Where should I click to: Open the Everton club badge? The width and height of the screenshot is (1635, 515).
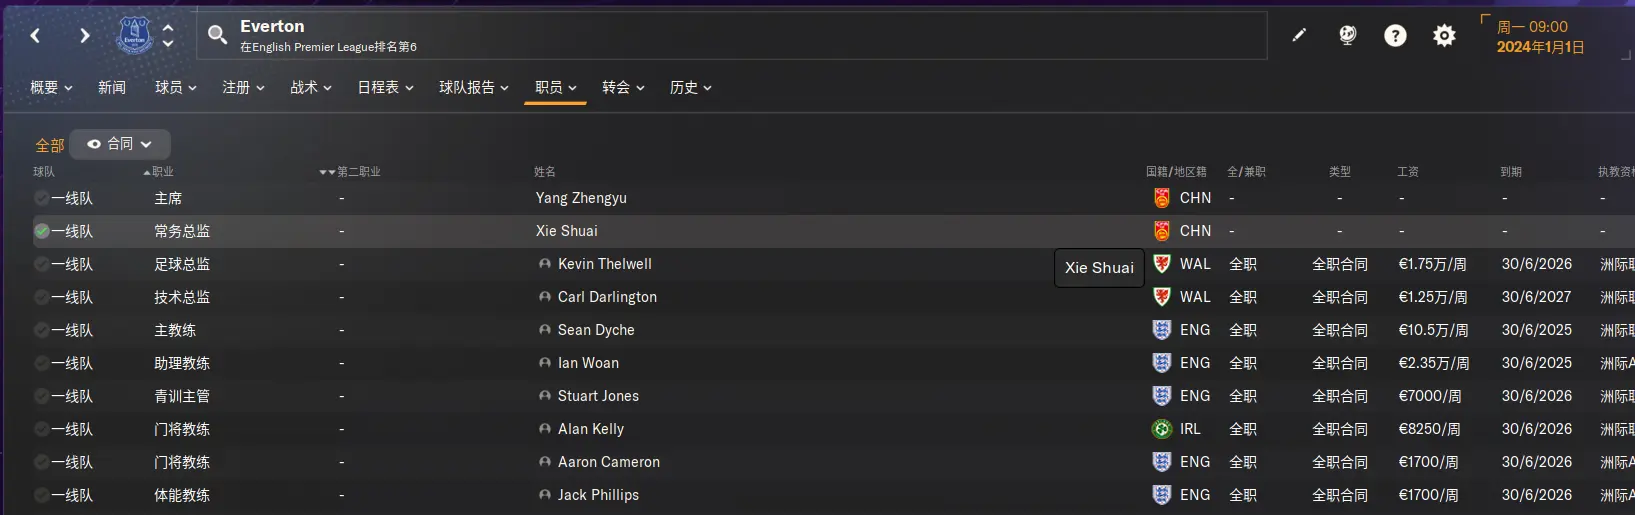[134, 36]
